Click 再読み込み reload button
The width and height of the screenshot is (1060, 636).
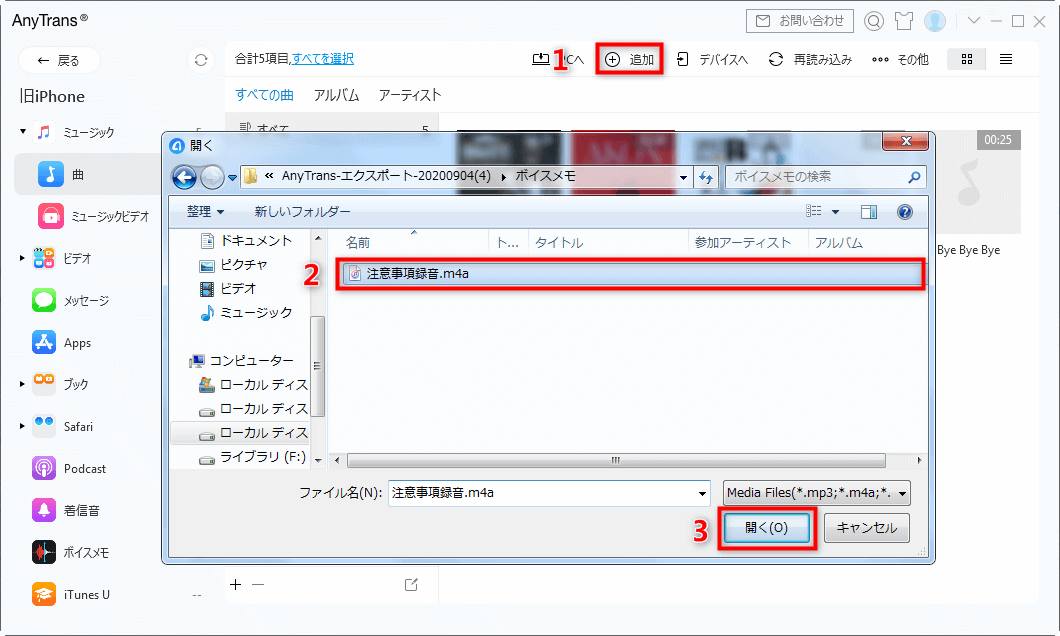pyautogui.click(x=810, y=59)
